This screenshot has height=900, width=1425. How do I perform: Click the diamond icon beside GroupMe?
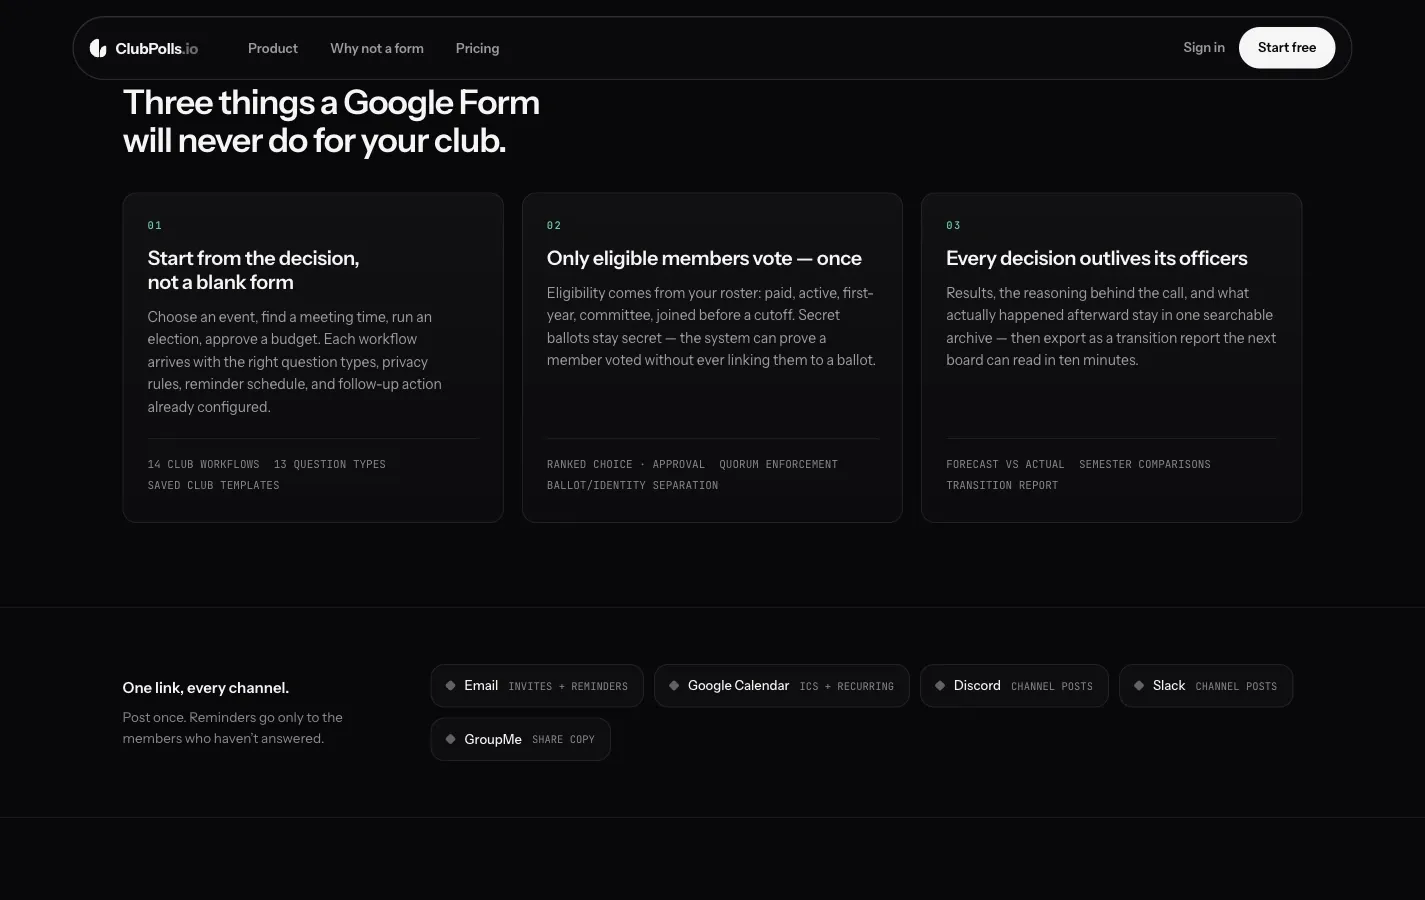point(451,739)
